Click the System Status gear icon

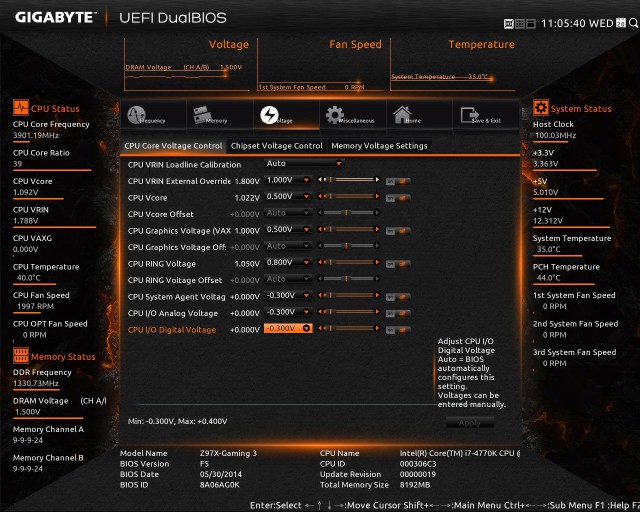pos(540,108)
